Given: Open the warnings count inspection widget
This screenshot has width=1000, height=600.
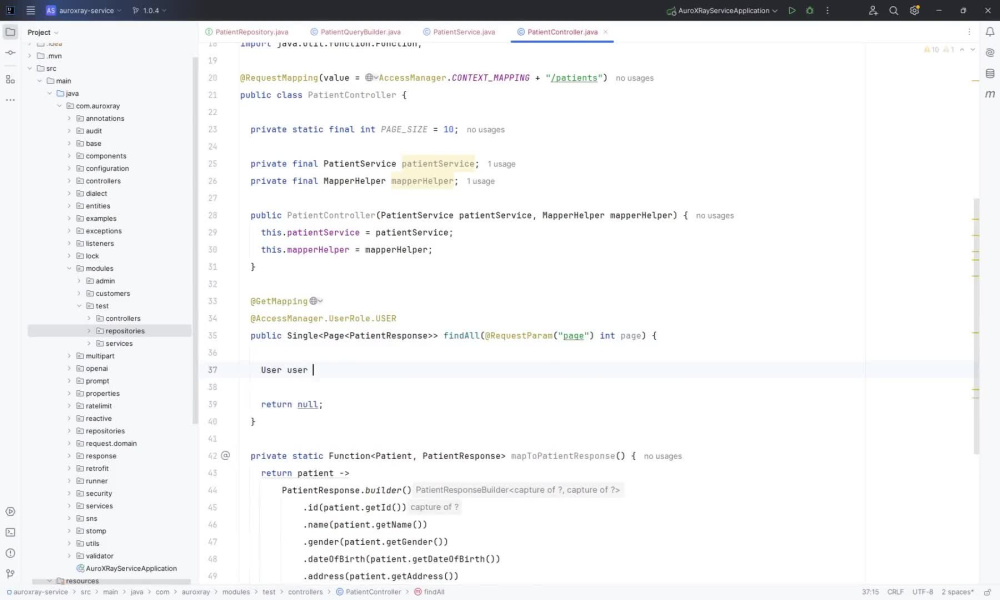Looking at the screenshot, I should click(x=938, y=50).
